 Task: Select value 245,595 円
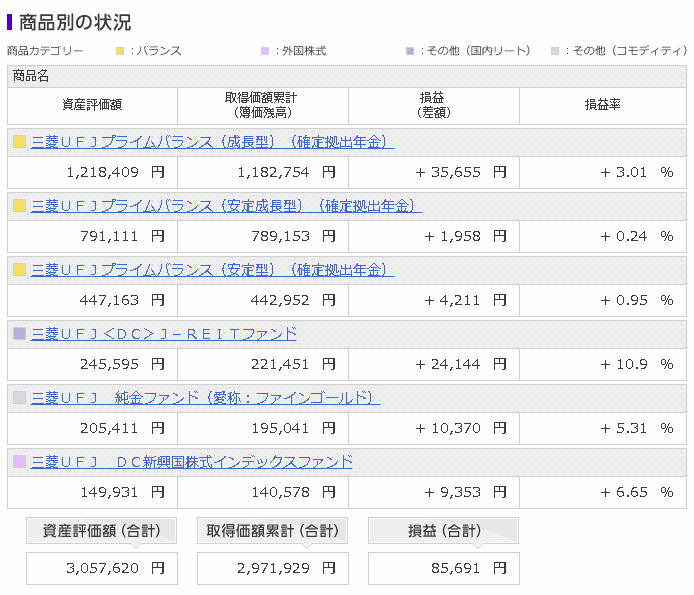(123, 364)
